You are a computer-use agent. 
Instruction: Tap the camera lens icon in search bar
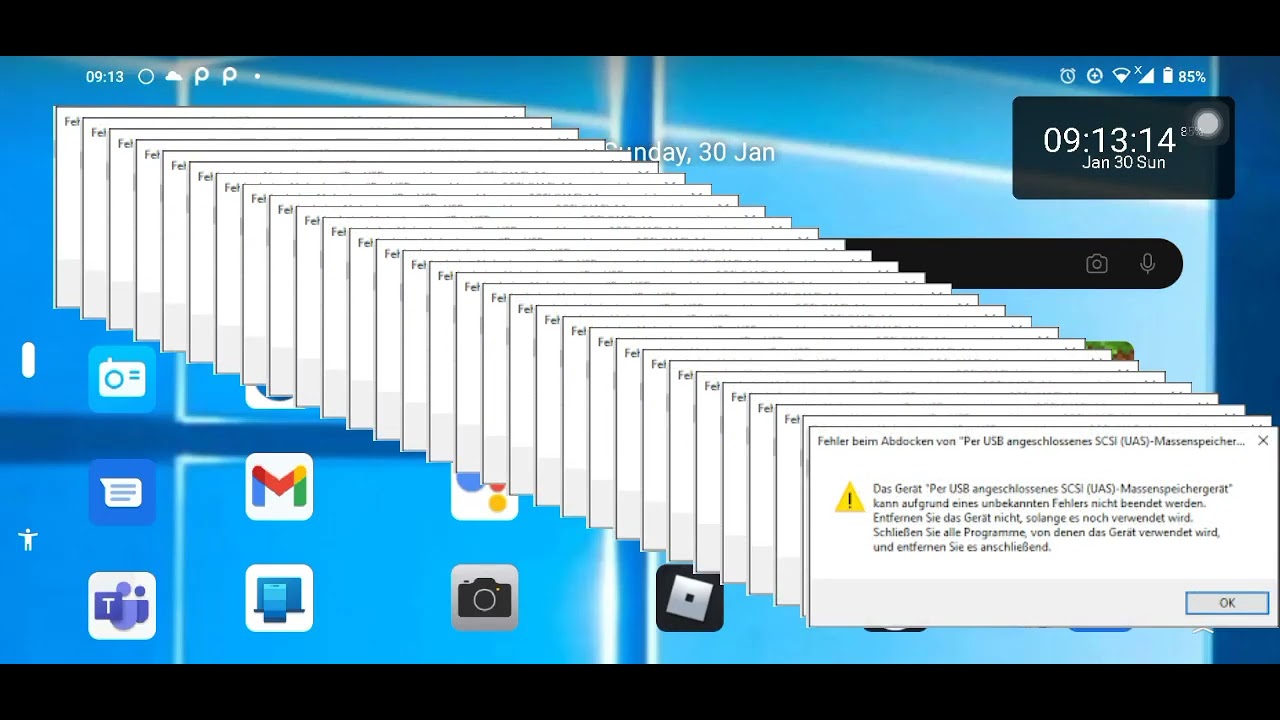pyautogui.click(x=1097, y=264)
